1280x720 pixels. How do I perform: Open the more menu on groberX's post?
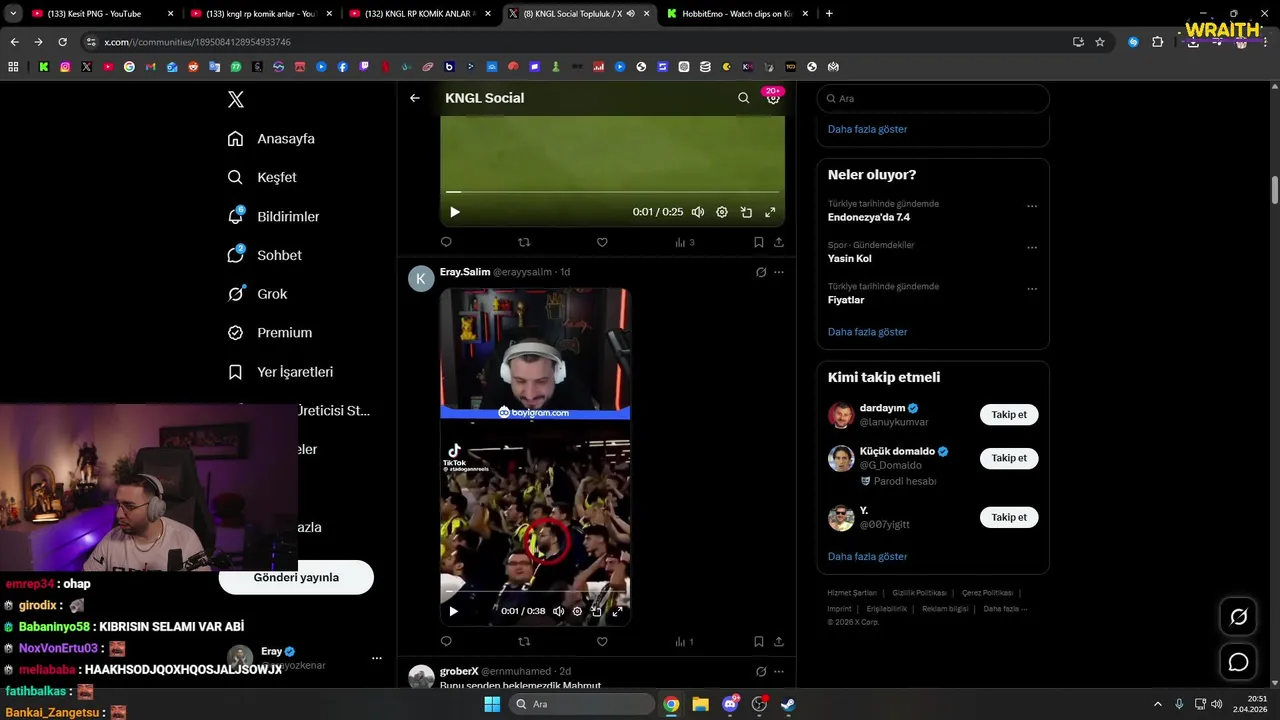pos(779,672)
